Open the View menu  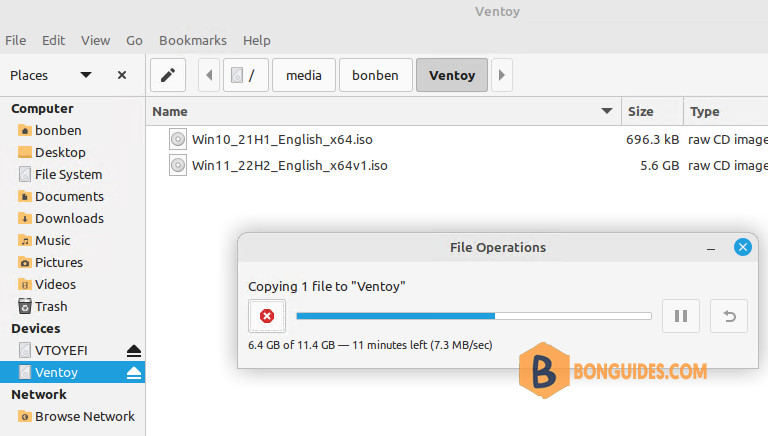(x=96, y=40)
